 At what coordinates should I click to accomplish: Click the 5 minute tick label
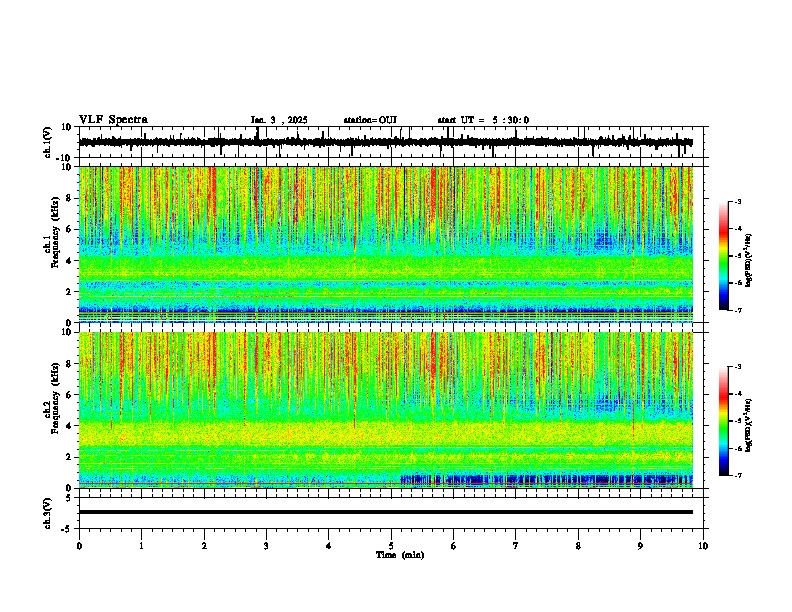tap(391, 546)
